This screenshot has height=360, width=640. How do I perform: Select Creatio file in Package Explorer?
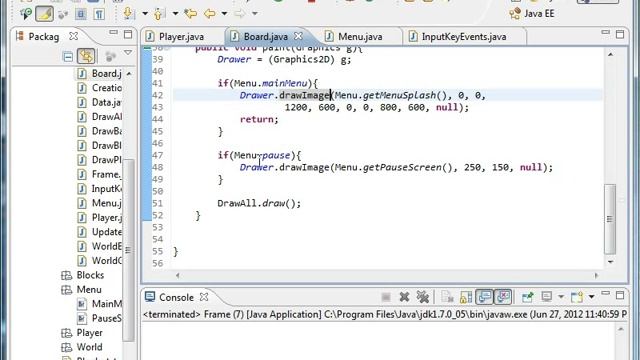[x=100, y=88]
